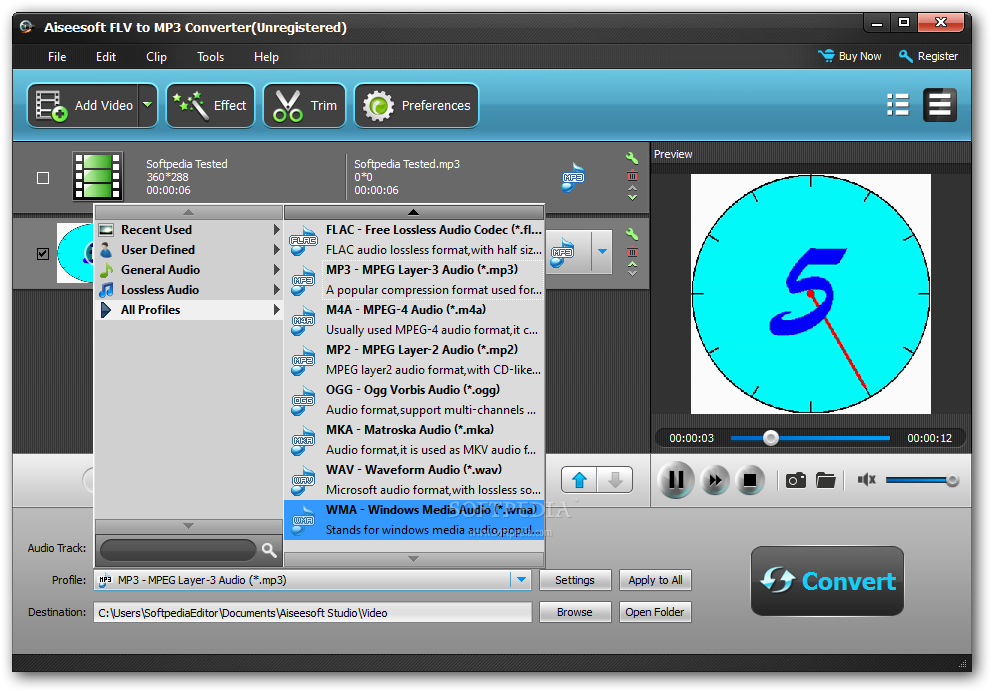
Task: Choose M4A MPEG-4 Audio format
Action: coord(414,319)
